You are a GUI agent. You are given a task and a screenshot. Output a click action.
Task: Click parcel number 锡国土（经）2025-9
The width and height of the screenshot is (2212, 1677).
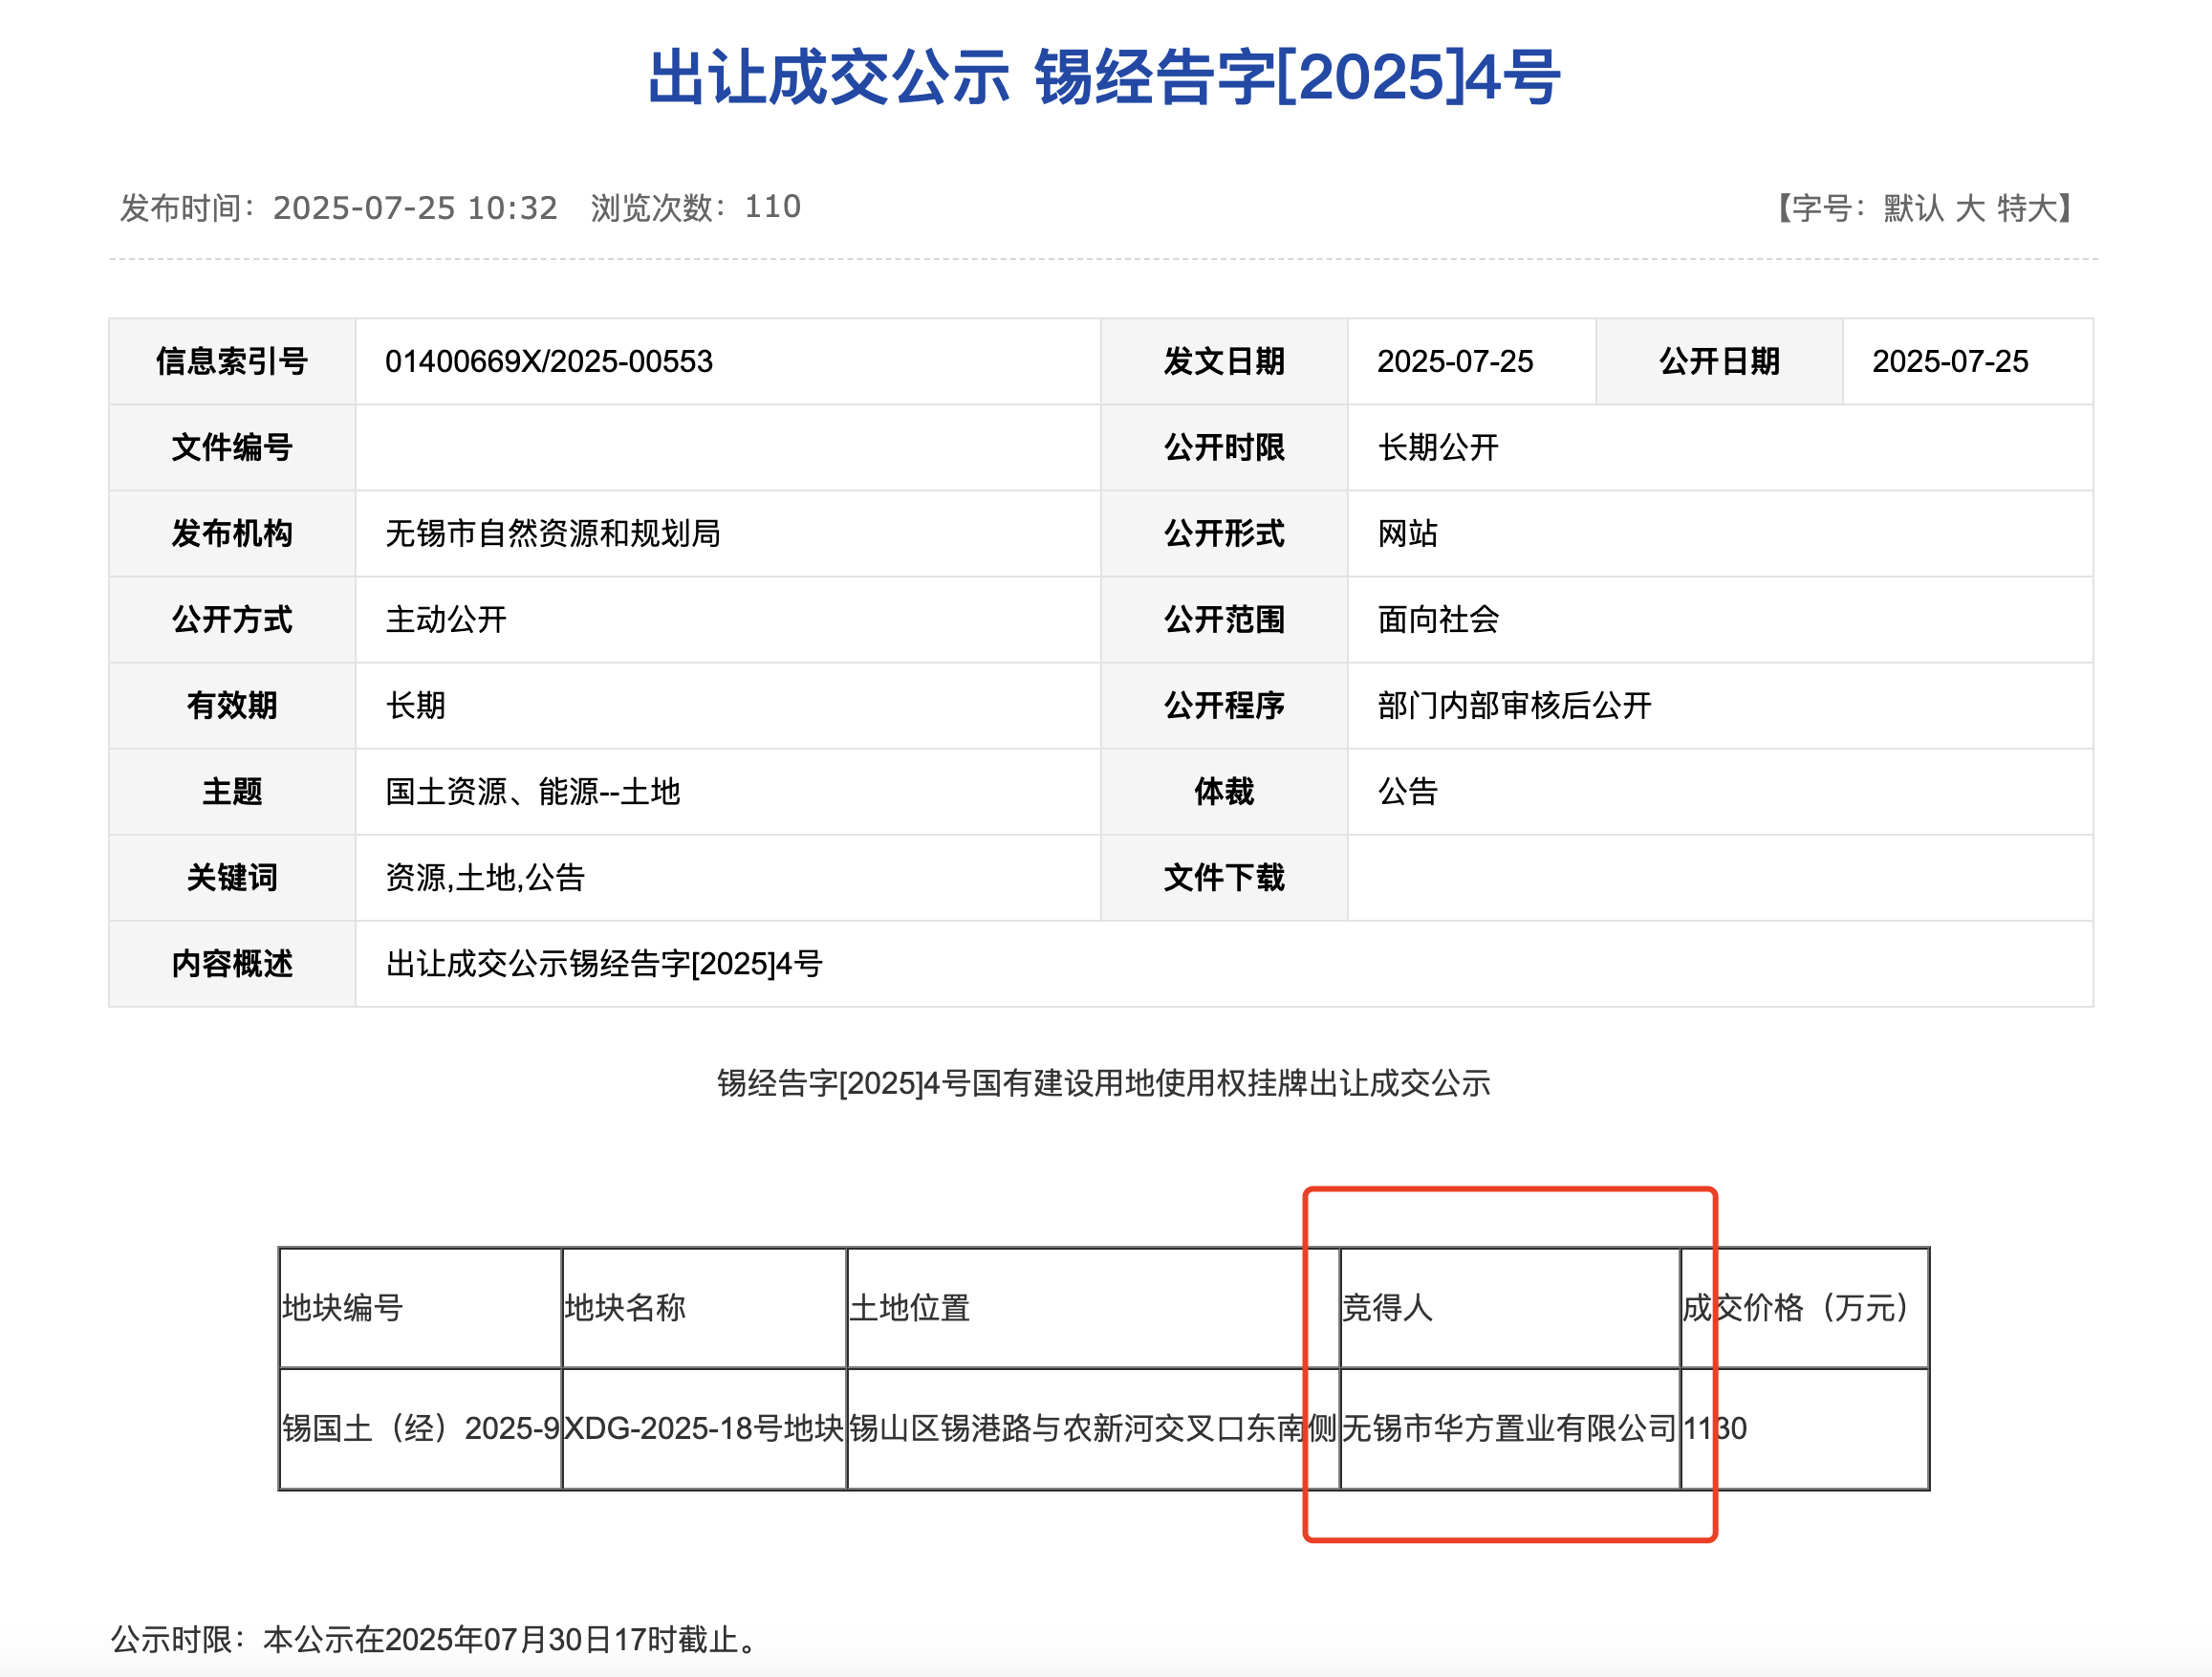pyautogui.click(x=420, y=1428)
